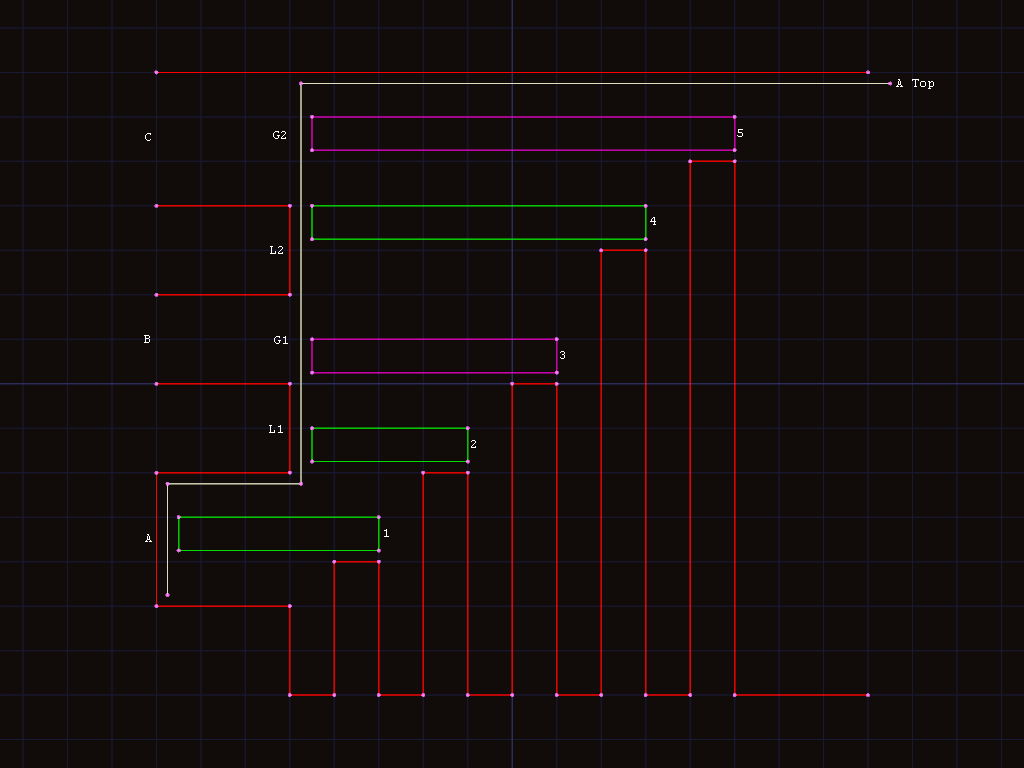This screenshot has height=768, width=1024.
Task: Click the "G2" label
Action: coord(280,135)
